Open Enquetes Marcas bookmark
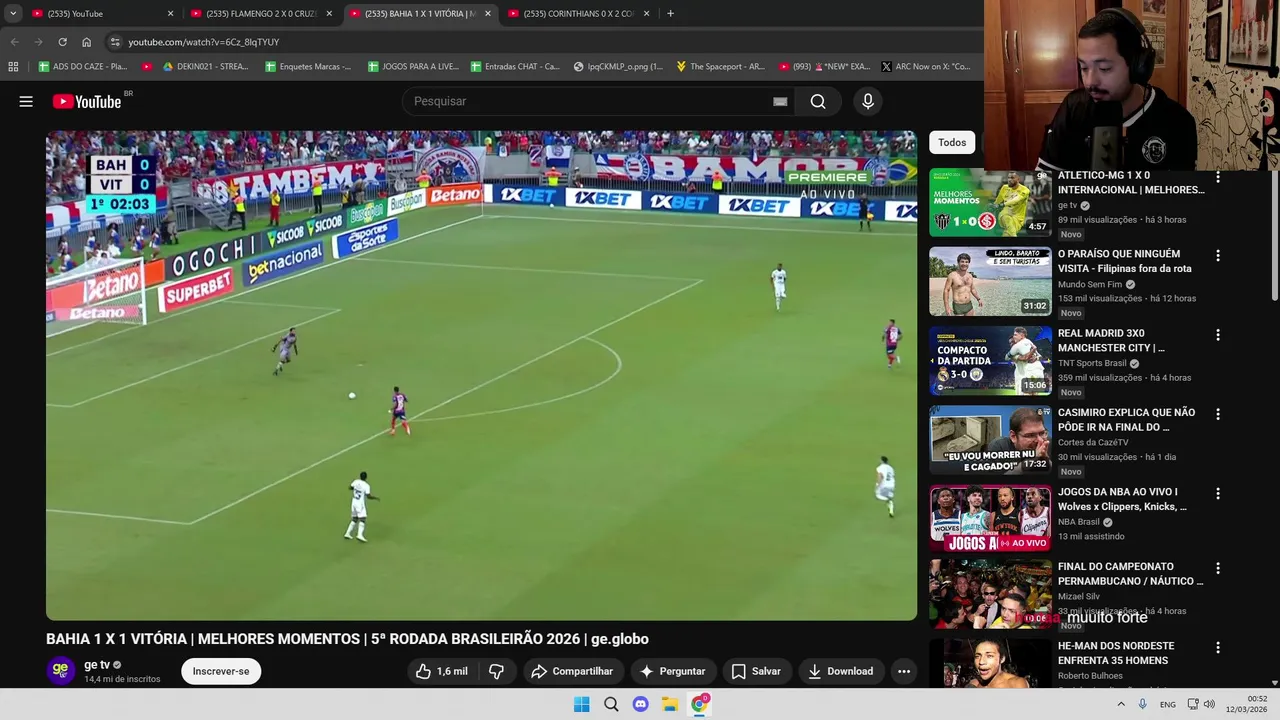 tap(308, 66)
